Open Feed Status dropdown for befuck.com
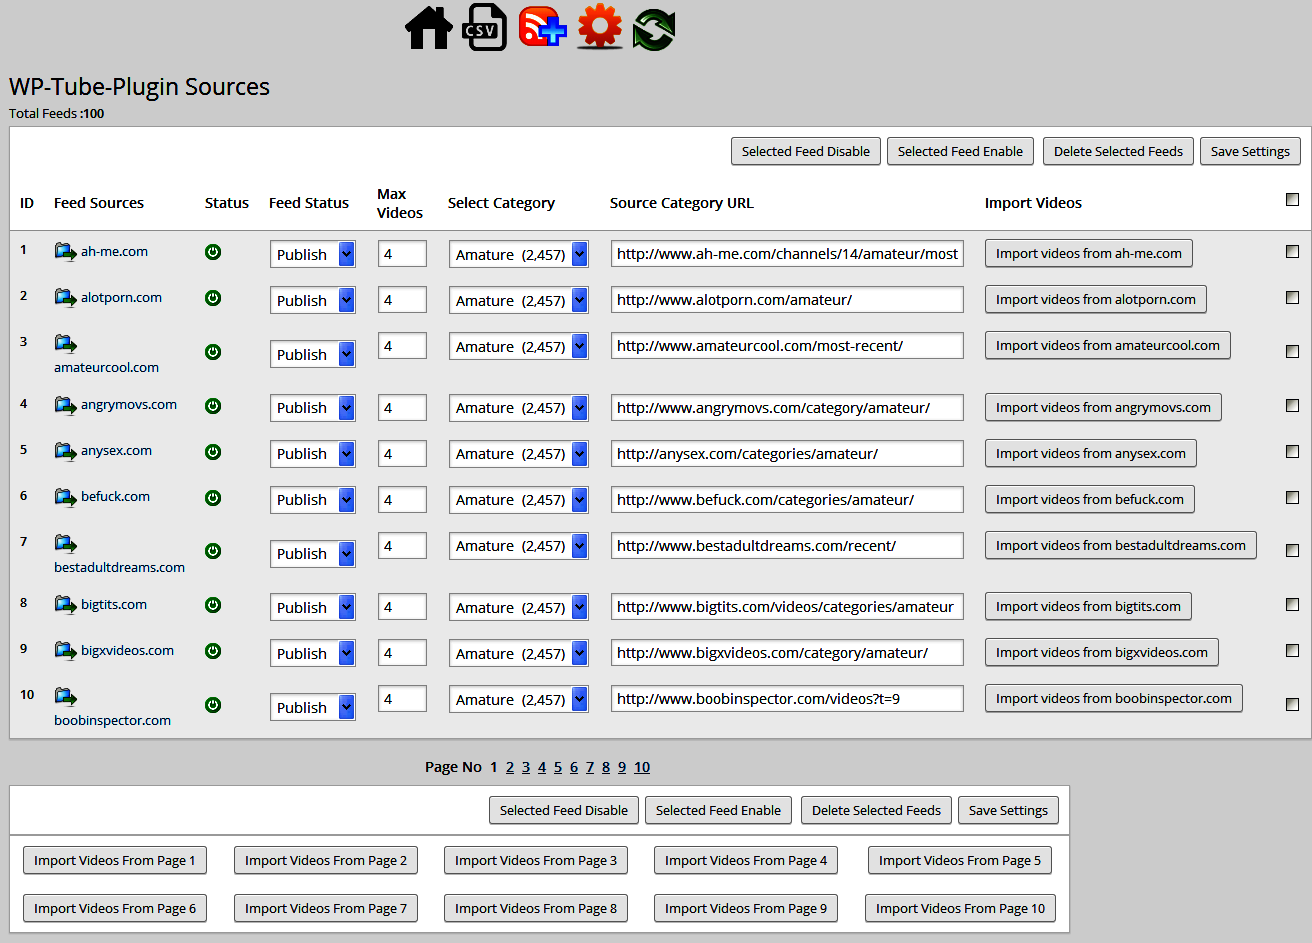Image resolution: width=1312 pixels, height=943 pixels. tap(313, 499)
